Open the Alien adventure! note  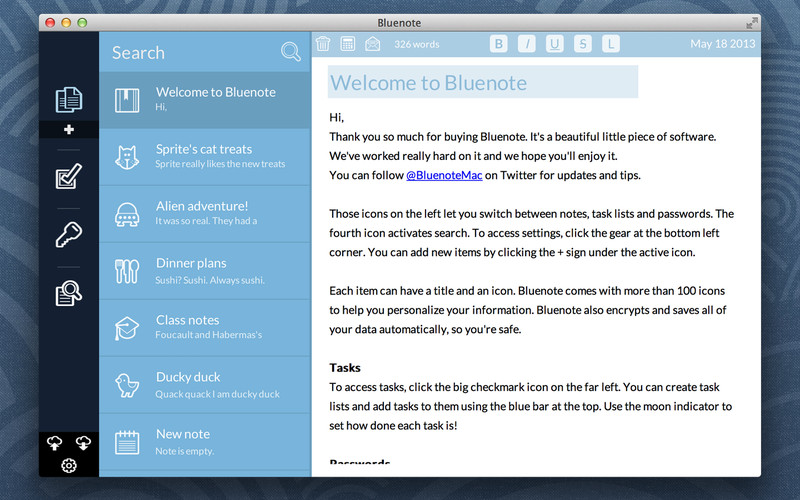pyautogui.click(x=205, y=214)
